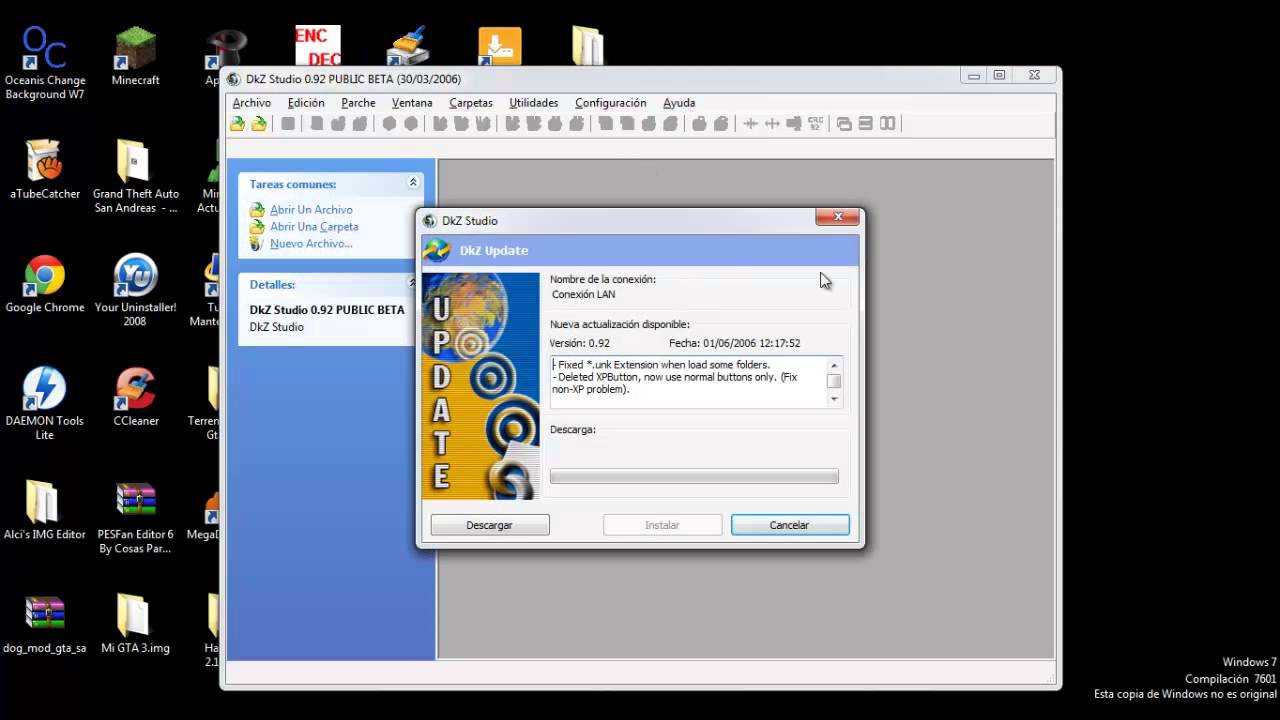Click the changelog scrollbar up arrow
Screen dimensions: 1280x720
pos(834,365)
